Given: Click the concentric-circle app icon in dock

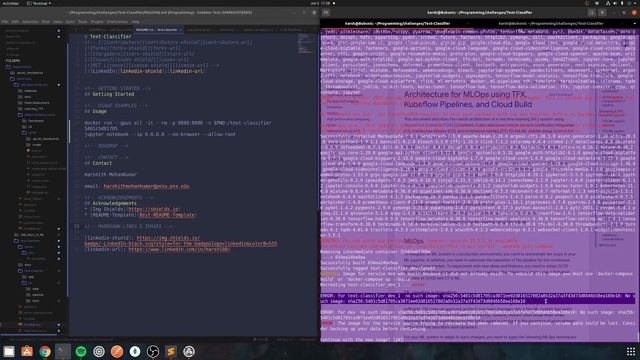Looking at the screenshot, I should (99, 351).
